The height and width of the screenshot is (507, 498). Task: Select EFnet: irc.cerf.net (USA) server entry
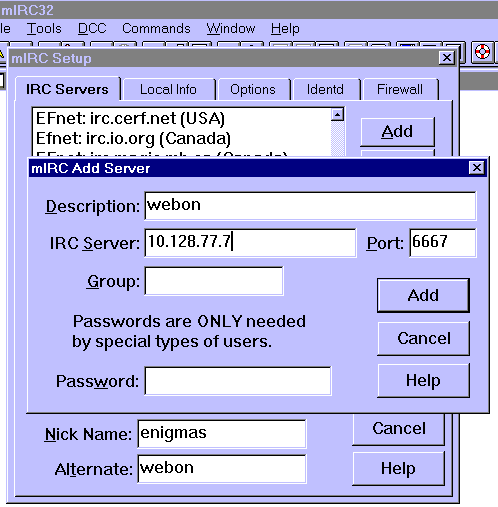(130, 118)
